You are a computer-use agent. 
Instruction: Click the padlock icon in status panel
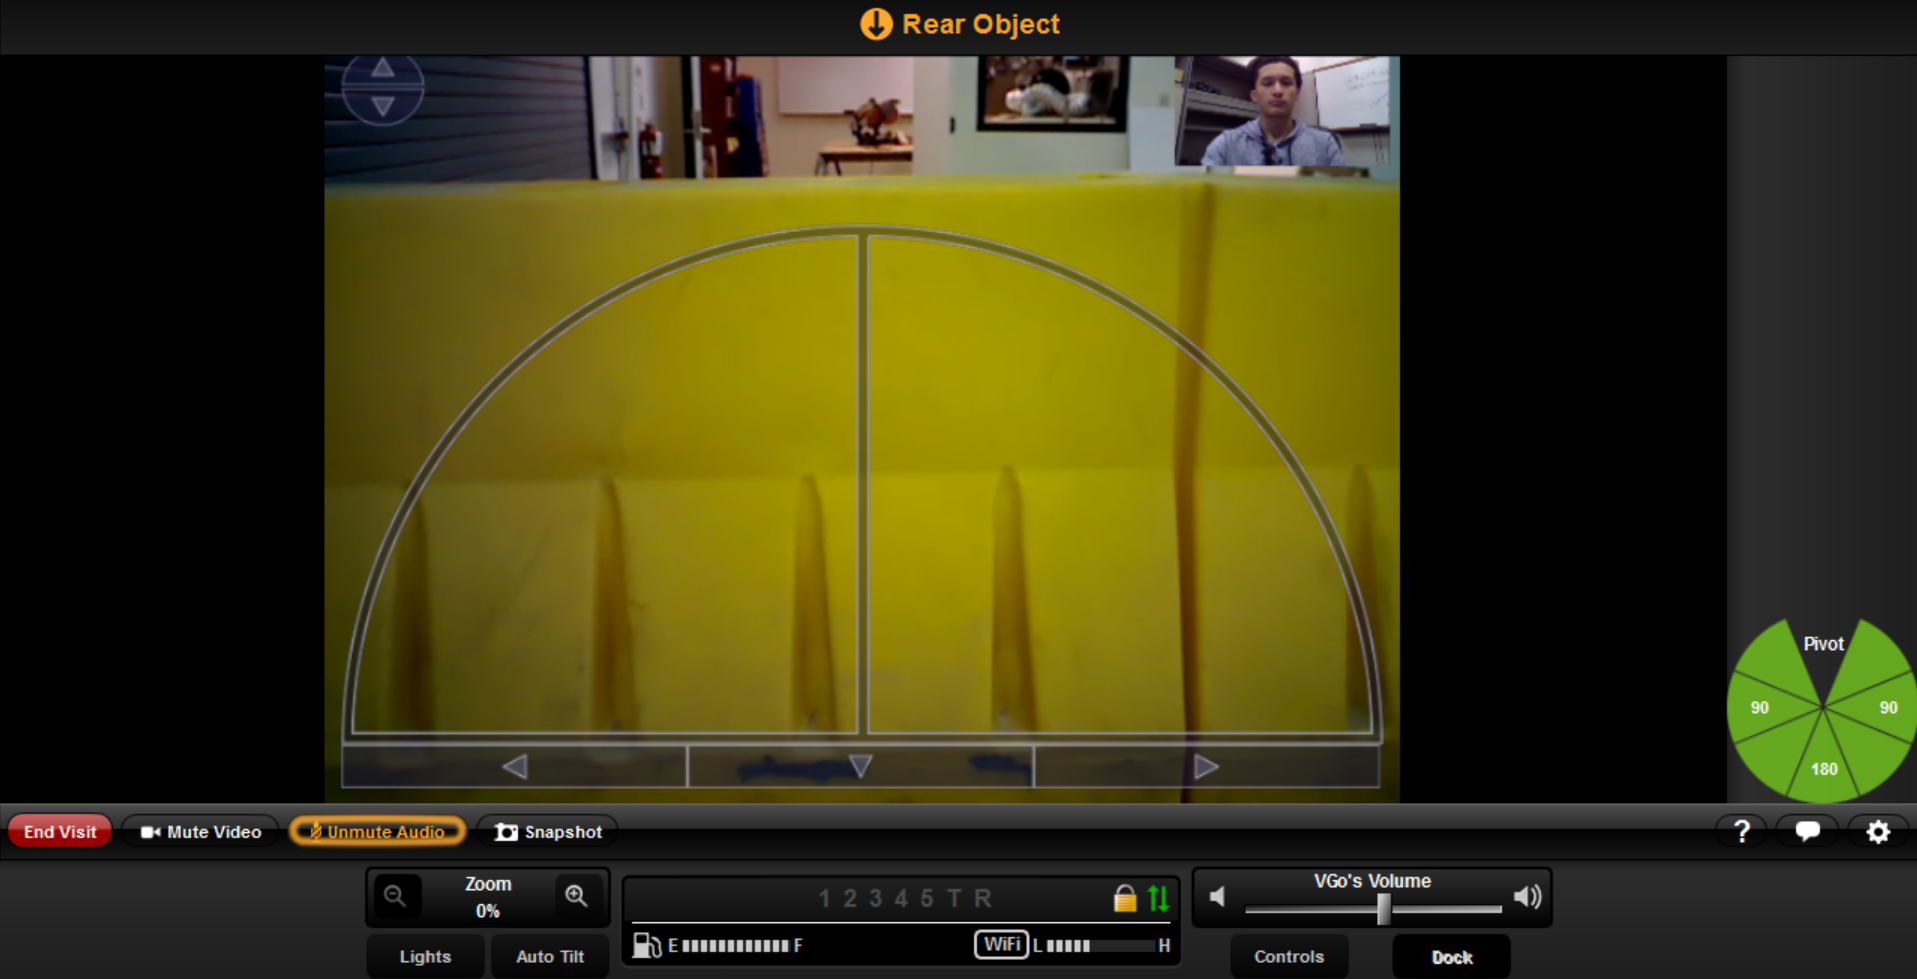tap(1125, 898)
